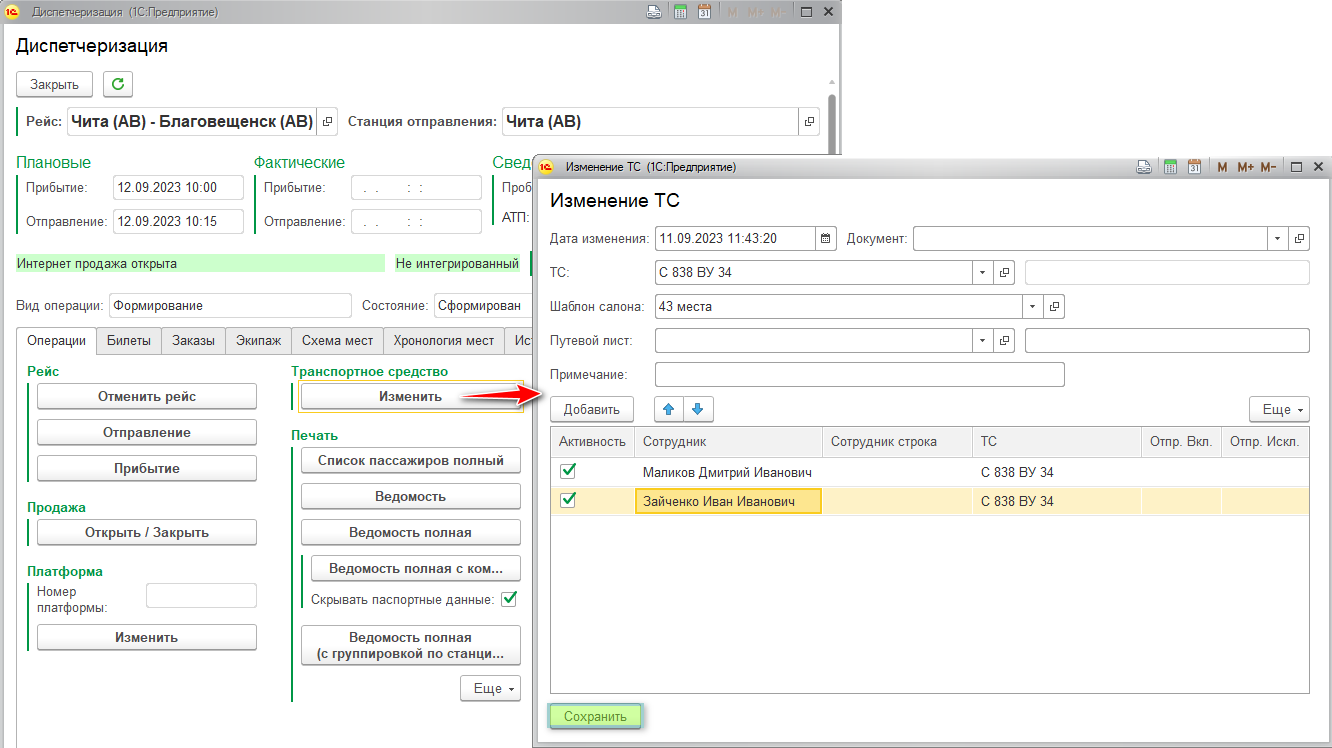The width and height of the screenshot is (1332, 748).
Task: Move row up with blue arrow
Action: 669,409
